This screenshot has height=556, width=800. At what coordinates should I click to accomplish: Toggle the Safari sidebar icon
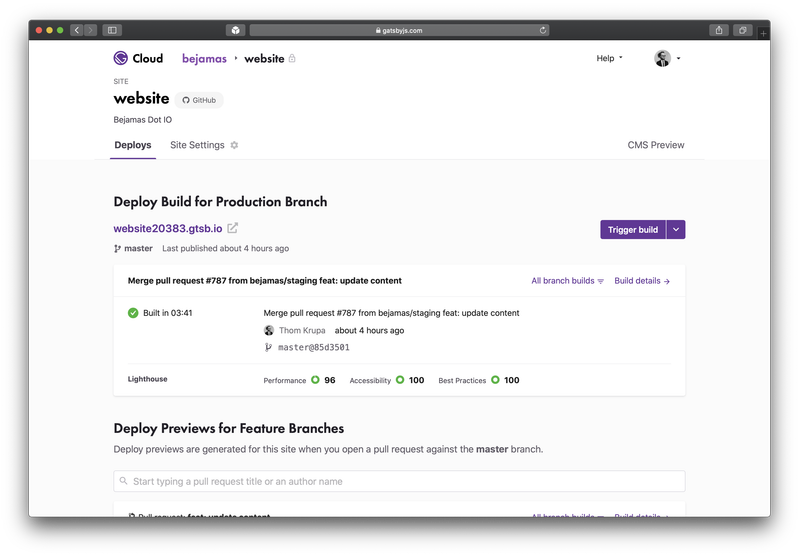pyautogui.click(x=112, y=30)
